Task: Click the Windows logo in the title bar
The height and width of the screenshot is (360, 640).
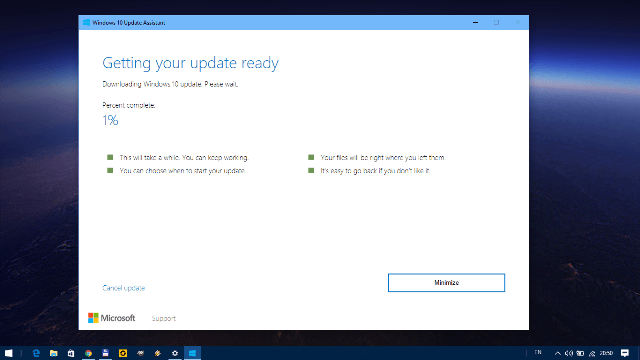Action: coord(86,22)
